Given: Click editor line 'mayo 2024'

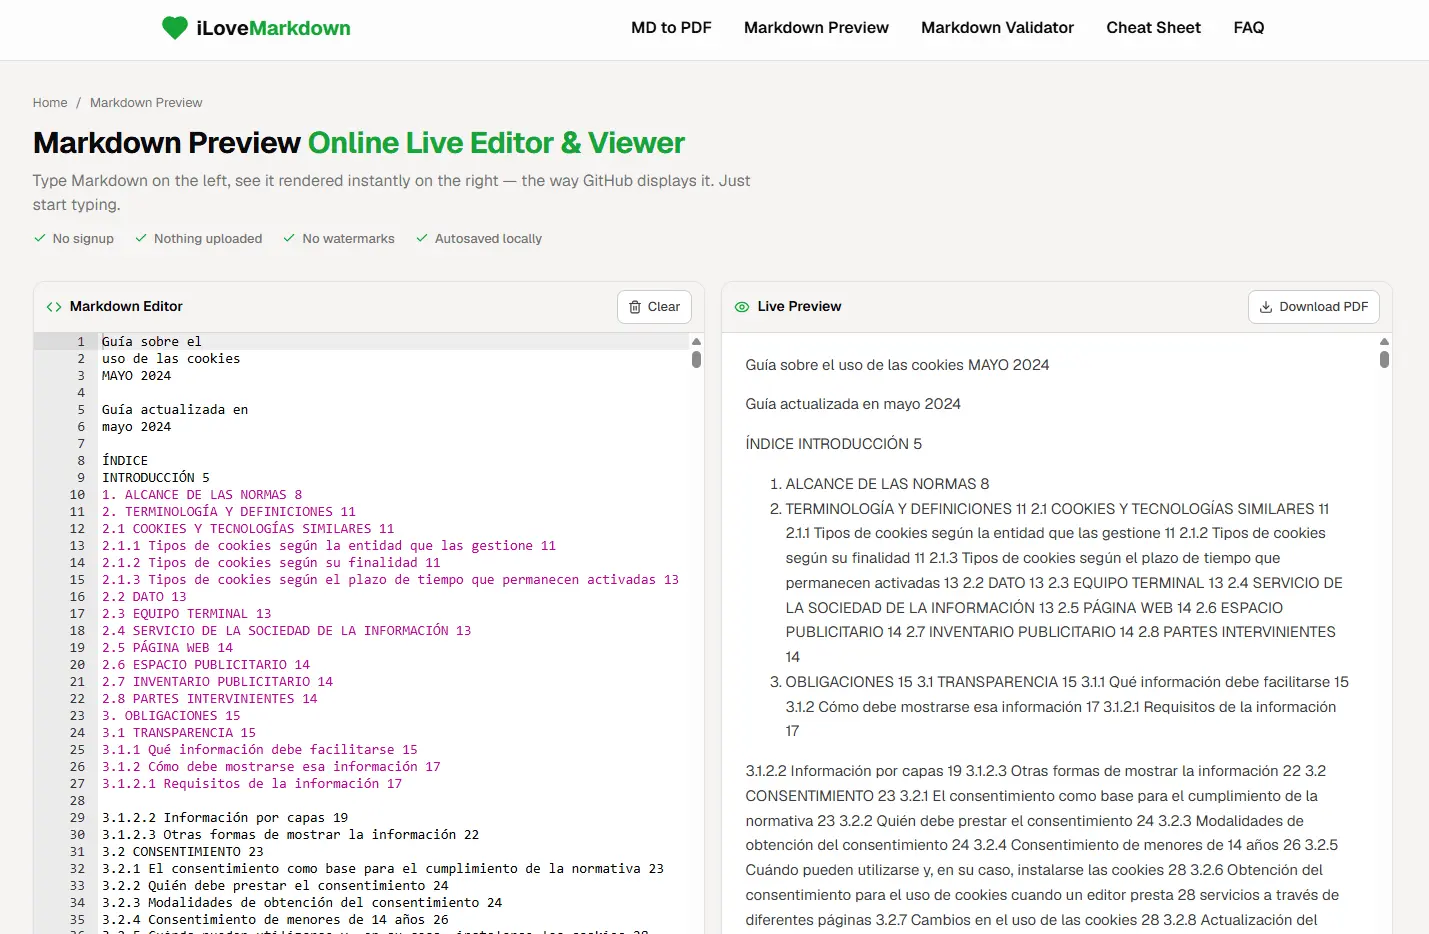Looking at the screenshot, I should (x=137, y=427).
